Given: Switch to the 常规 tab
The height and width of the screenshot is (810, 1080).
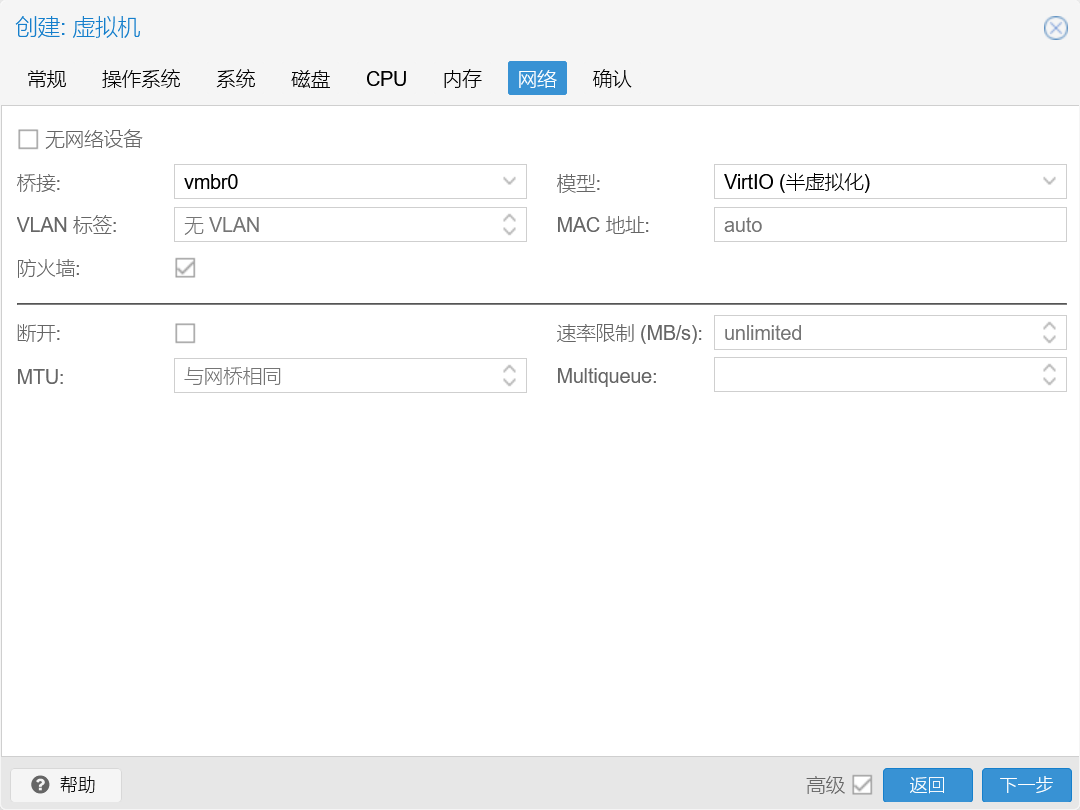Looking at the screenshot, I should [47, 79].
